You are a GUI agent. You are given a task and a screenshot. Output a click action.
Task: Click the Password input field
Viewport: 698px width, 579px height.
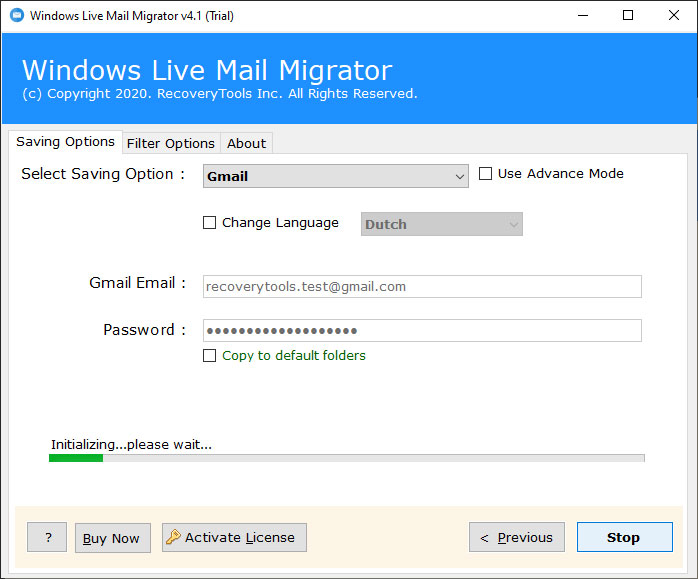[422, 331]
